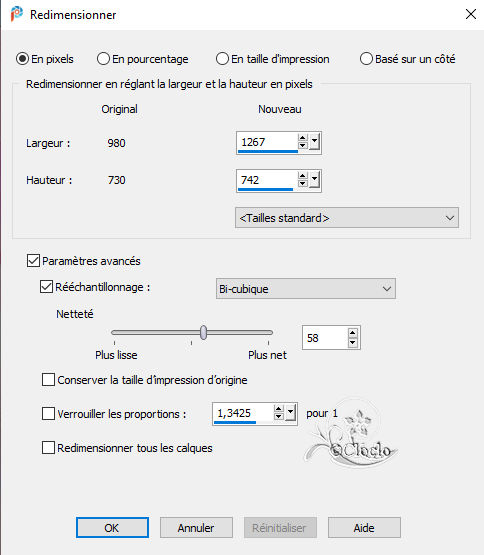Click the PaintShop Pro icon in the title bar
This screenshot has height=555, width=484.
[16, 14]
